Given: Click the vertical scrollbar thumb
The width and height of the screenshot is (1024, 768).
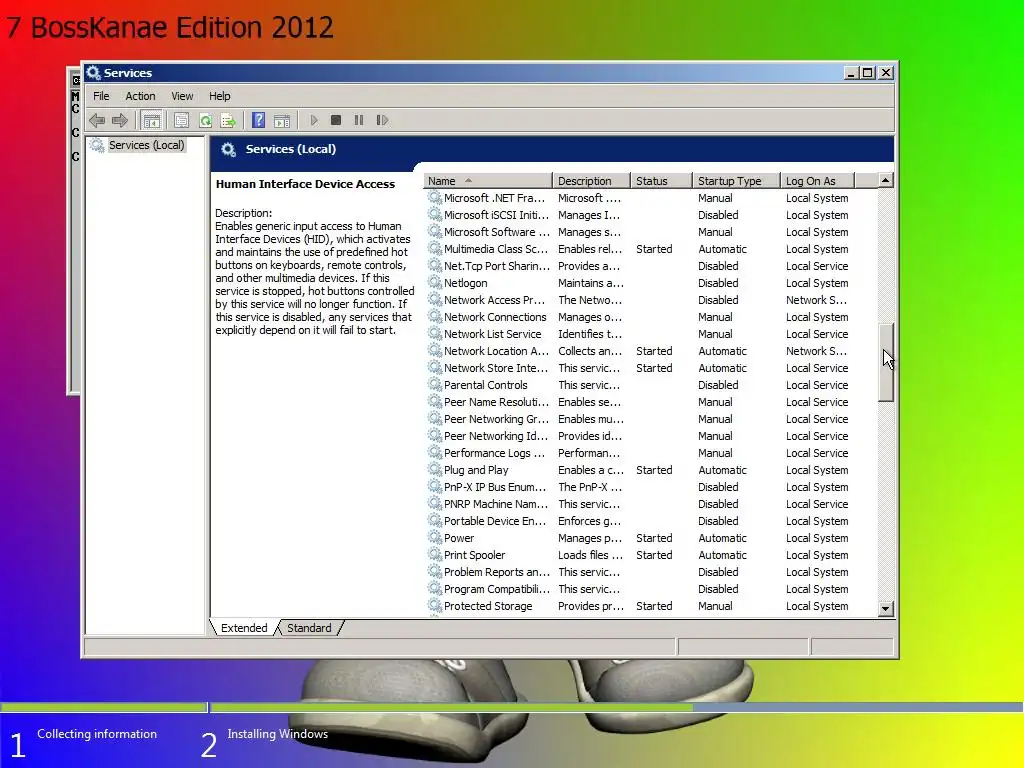Looking at the screenshot, I should coord(886,362).
